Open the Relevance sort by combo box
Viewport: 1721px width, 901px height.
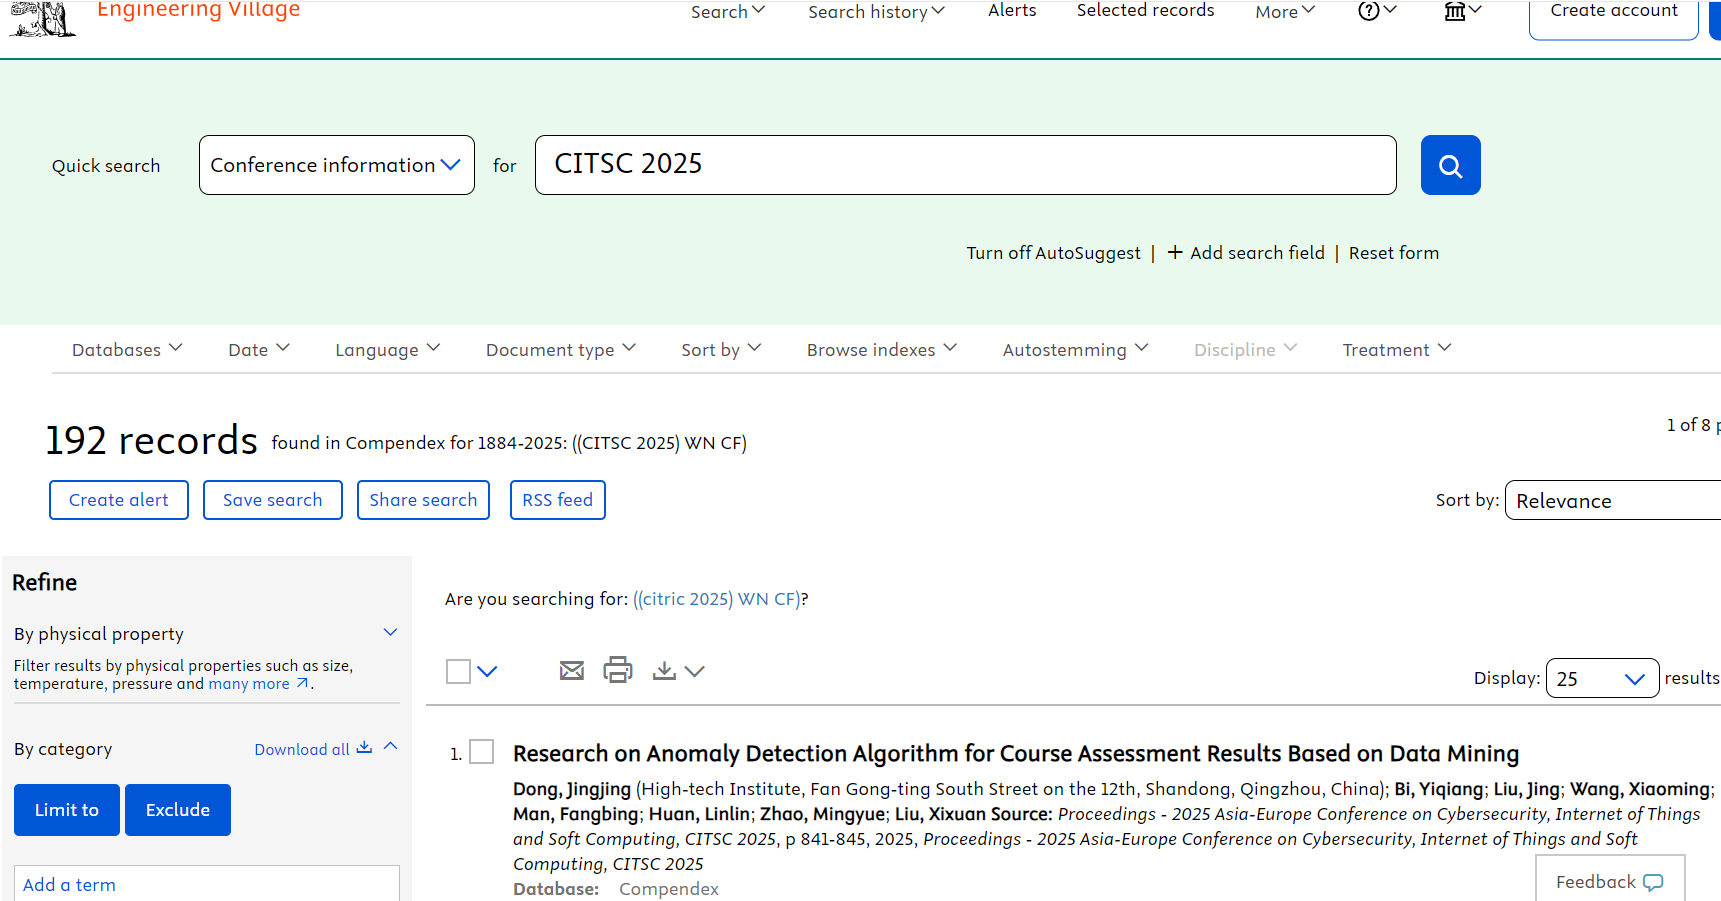click(1613, 500)
